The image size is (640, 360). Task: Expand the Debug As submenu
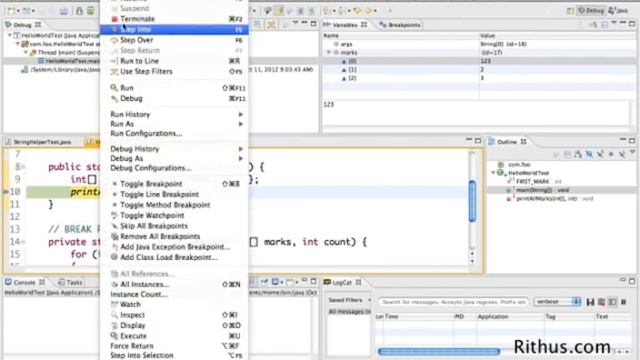174,158
